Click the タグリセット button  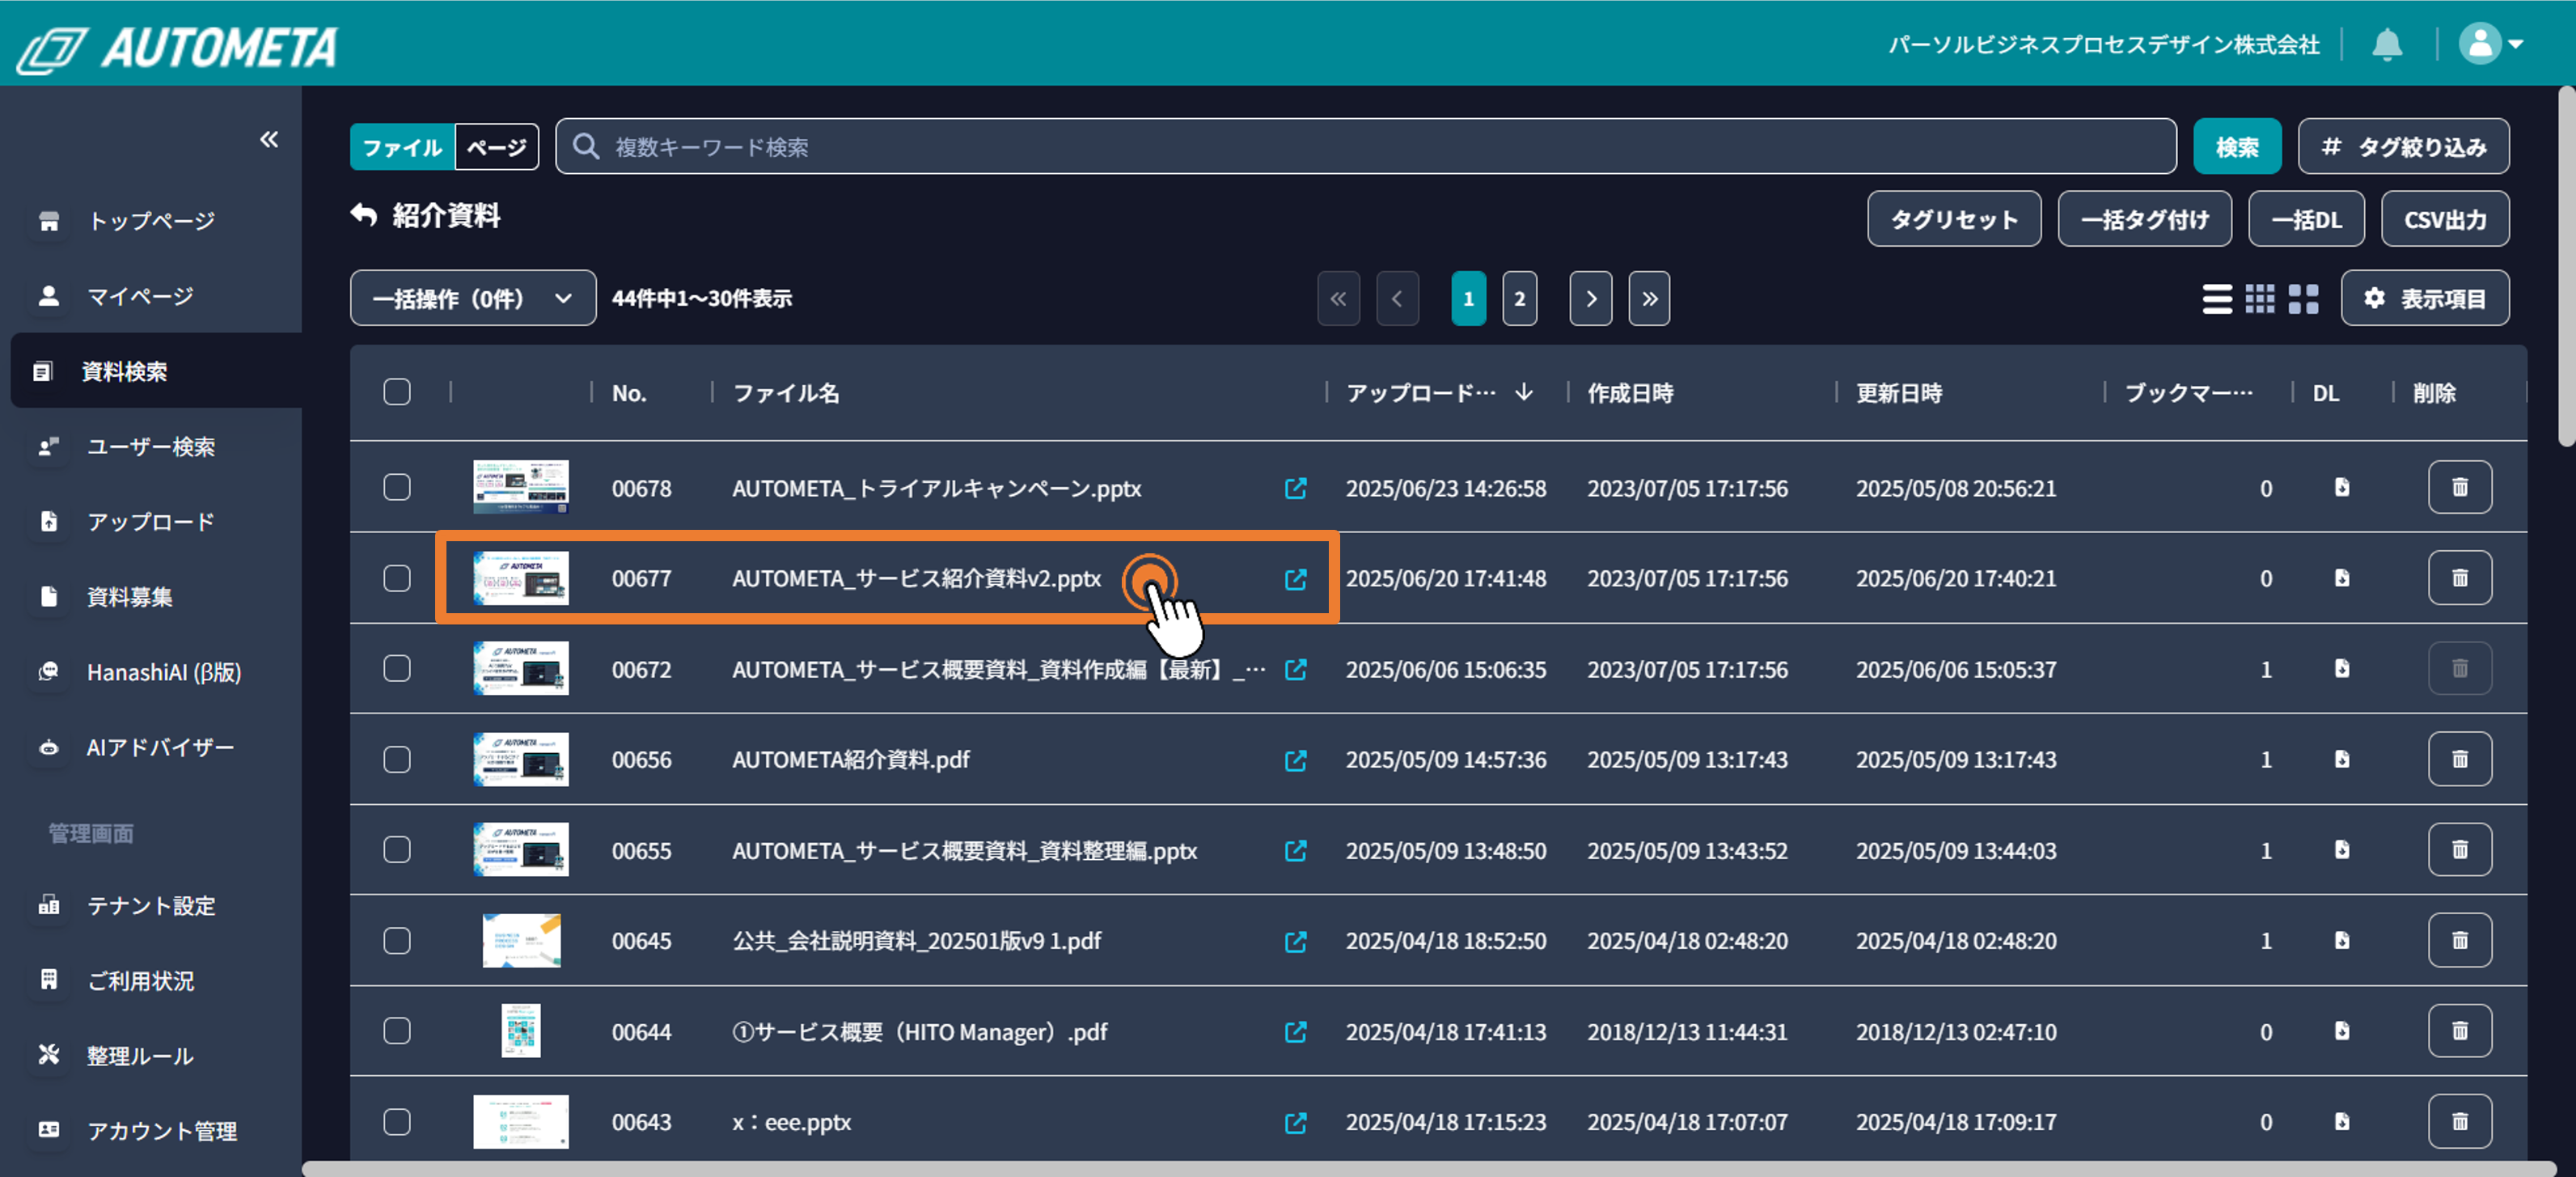pos(1954,219)
